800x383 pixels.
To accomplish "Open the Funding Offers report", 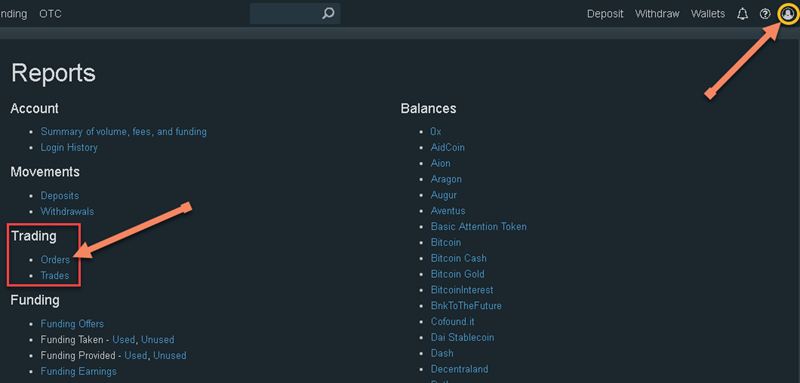I will pos(72,324).
